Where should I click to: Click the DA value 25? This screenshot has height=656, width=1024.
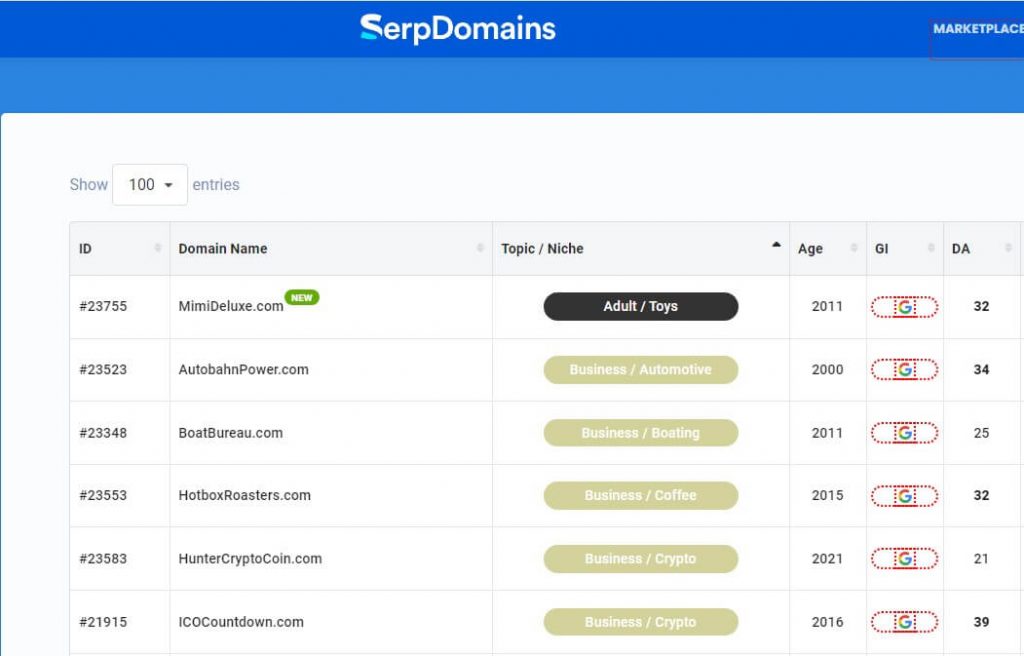click(x=982, y=433)
